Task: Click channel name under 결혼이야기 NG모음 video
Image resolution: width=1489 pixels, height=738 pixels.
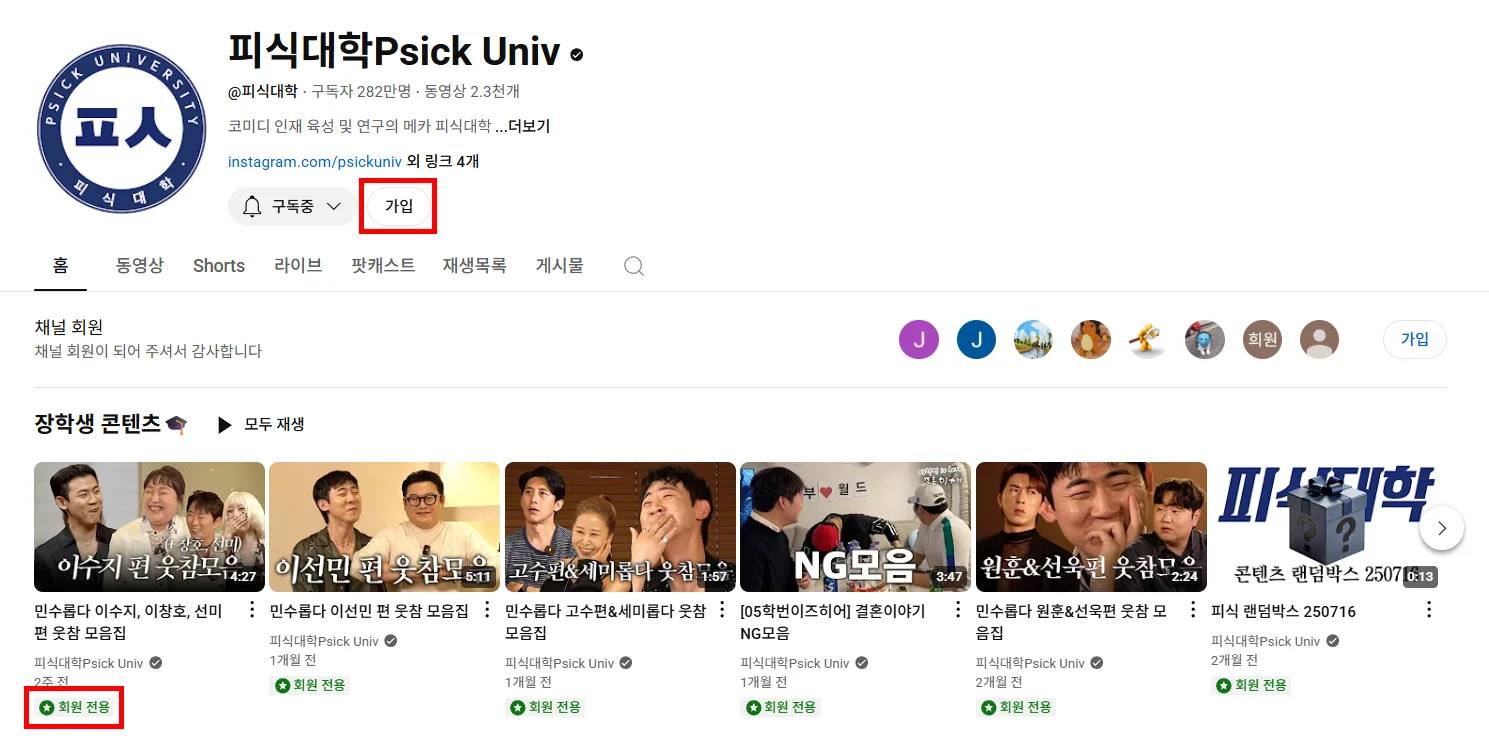Action: tap(795, 663)
